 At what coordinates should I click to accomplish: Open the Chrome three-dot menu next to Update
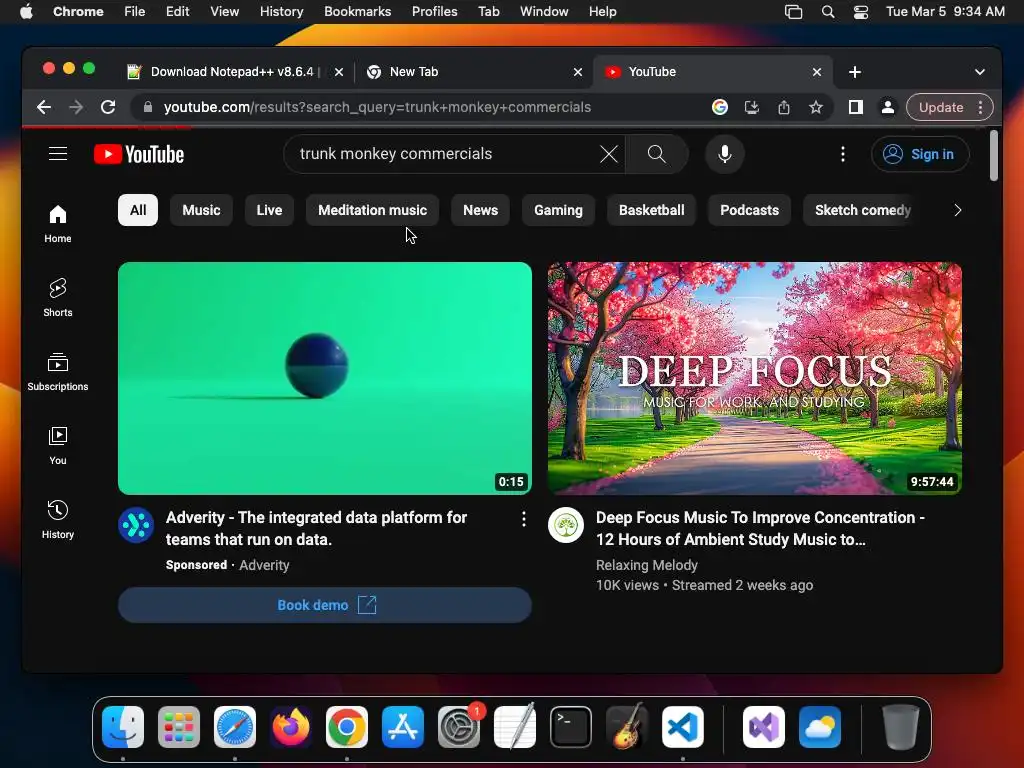coord(980,107)
